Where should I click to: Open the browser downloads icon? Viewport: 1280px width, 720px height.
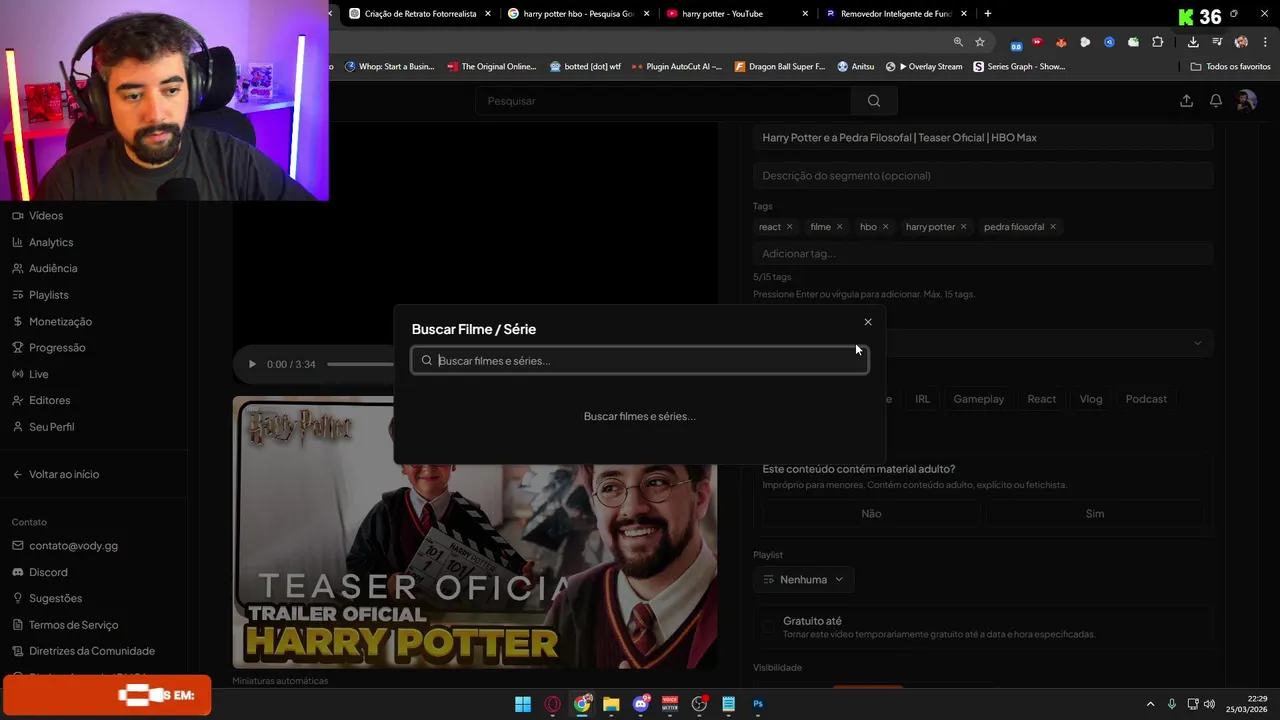(x=1193, y=42)
